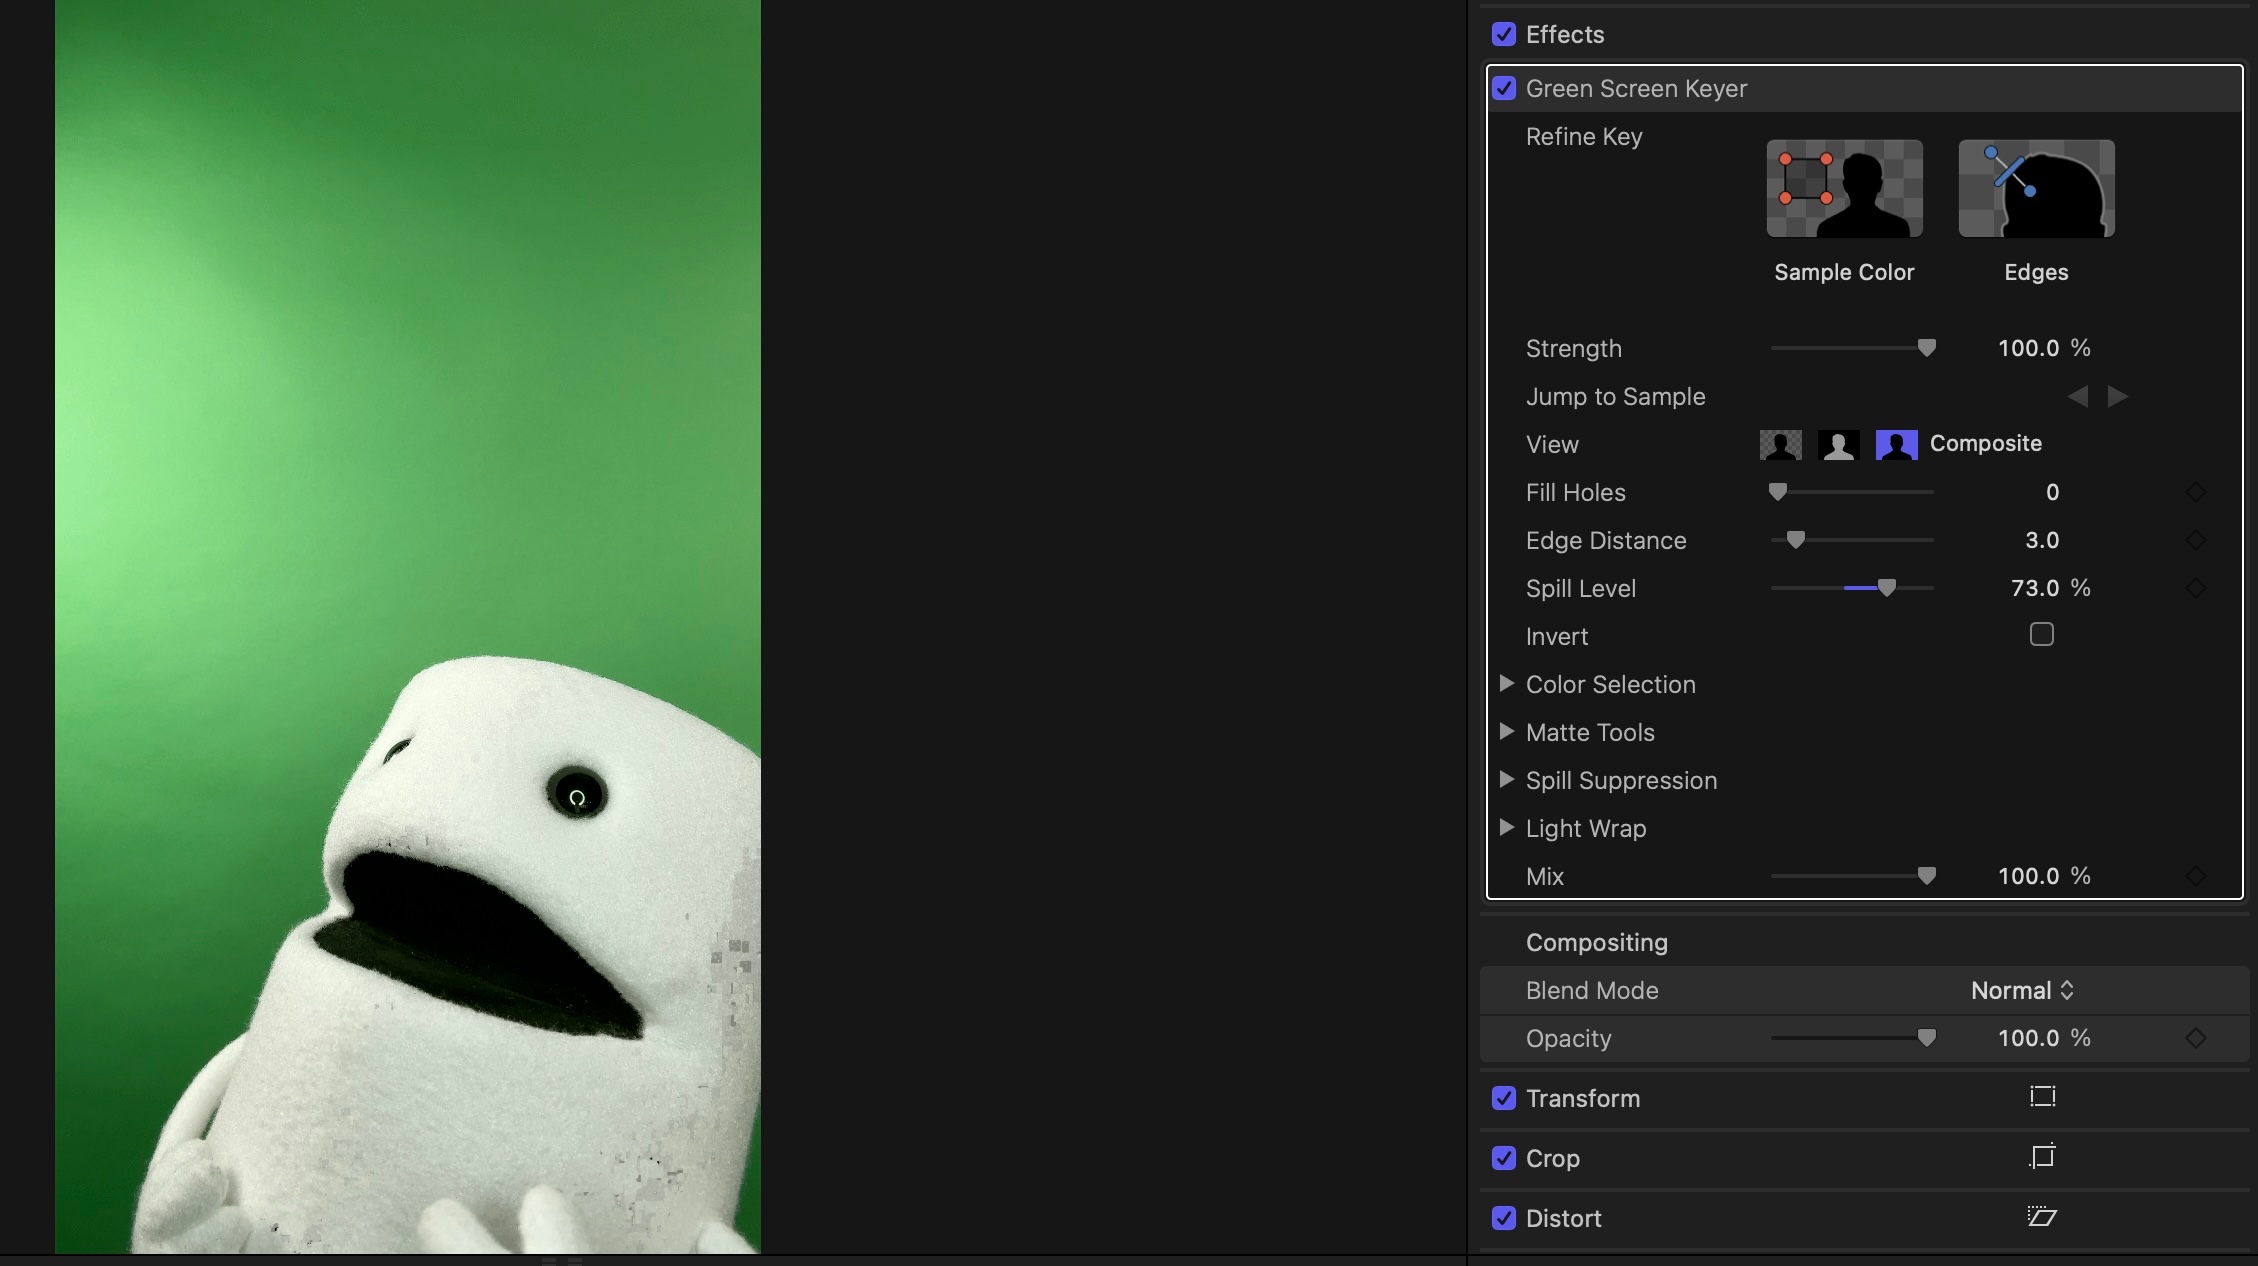The height and width of the screenshot is (1266, 2258).
Task: Jump to previous sample arrow
Action: coord(2078,397)
